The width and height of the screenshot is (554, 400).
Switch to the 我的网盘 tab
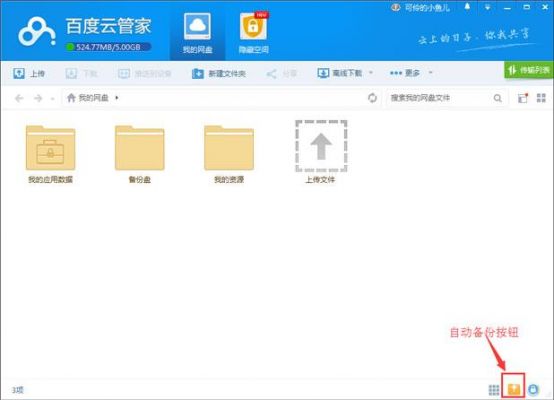click(197, 34)
